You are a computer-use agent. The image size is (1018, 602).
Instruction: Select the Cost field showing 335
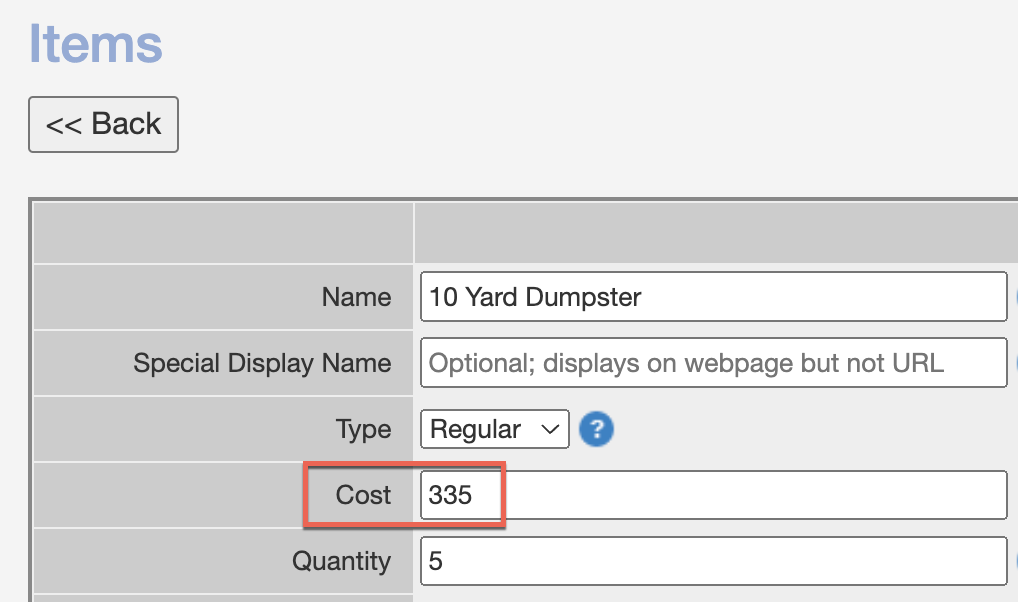click(x=712, y=495)
